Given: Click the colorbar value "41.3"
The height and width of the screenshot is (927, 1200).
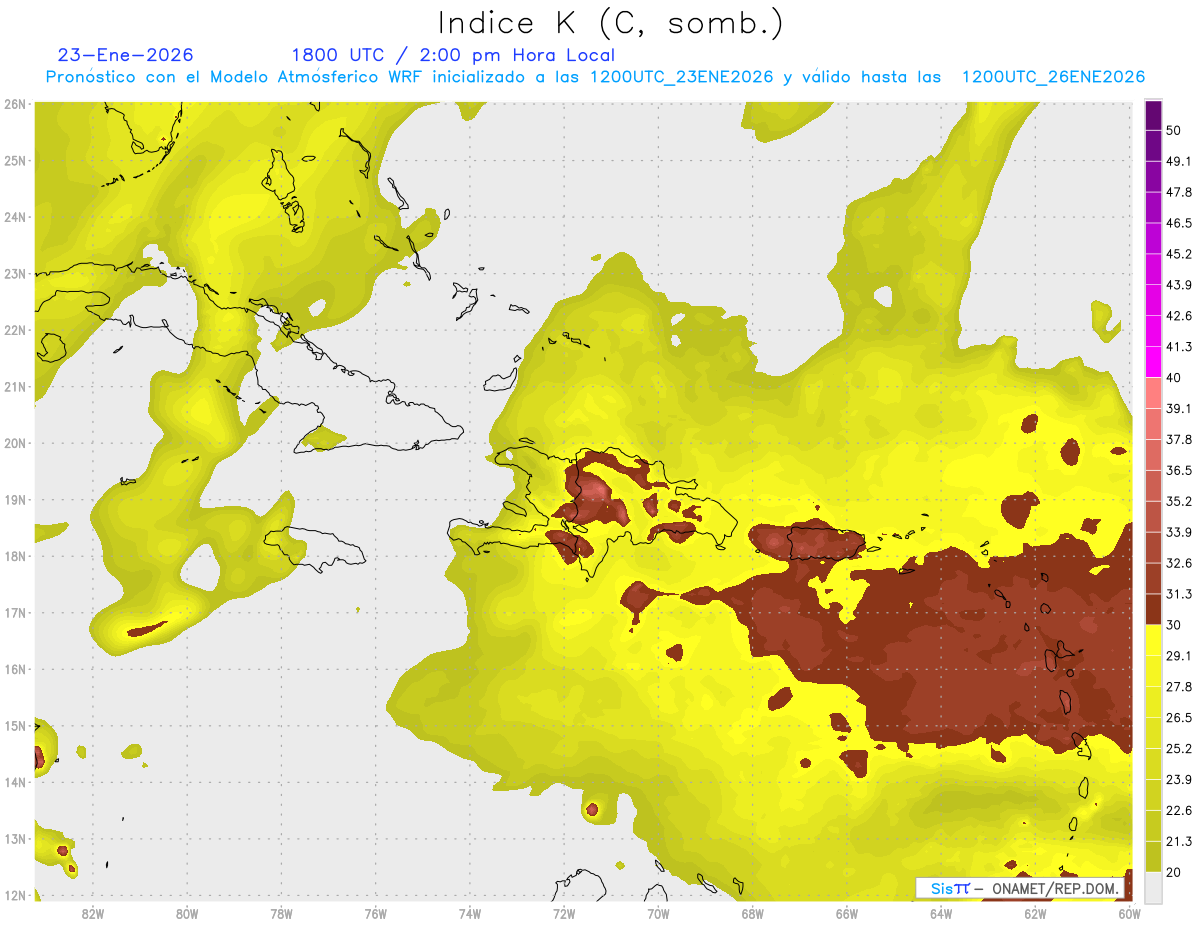Looking at the screenshot, I should (x=1179, y=347).
